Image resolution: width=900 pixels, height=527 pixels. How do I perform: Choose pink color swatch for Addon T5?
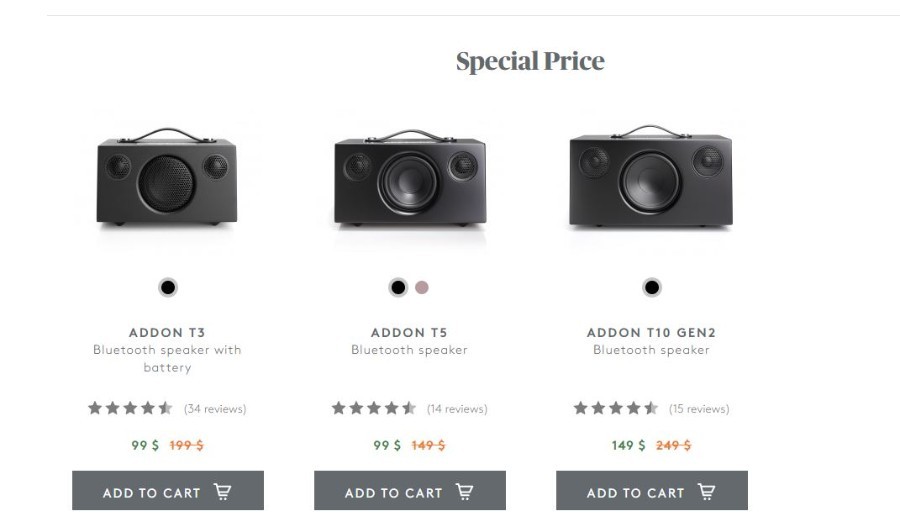click(422, 287)
